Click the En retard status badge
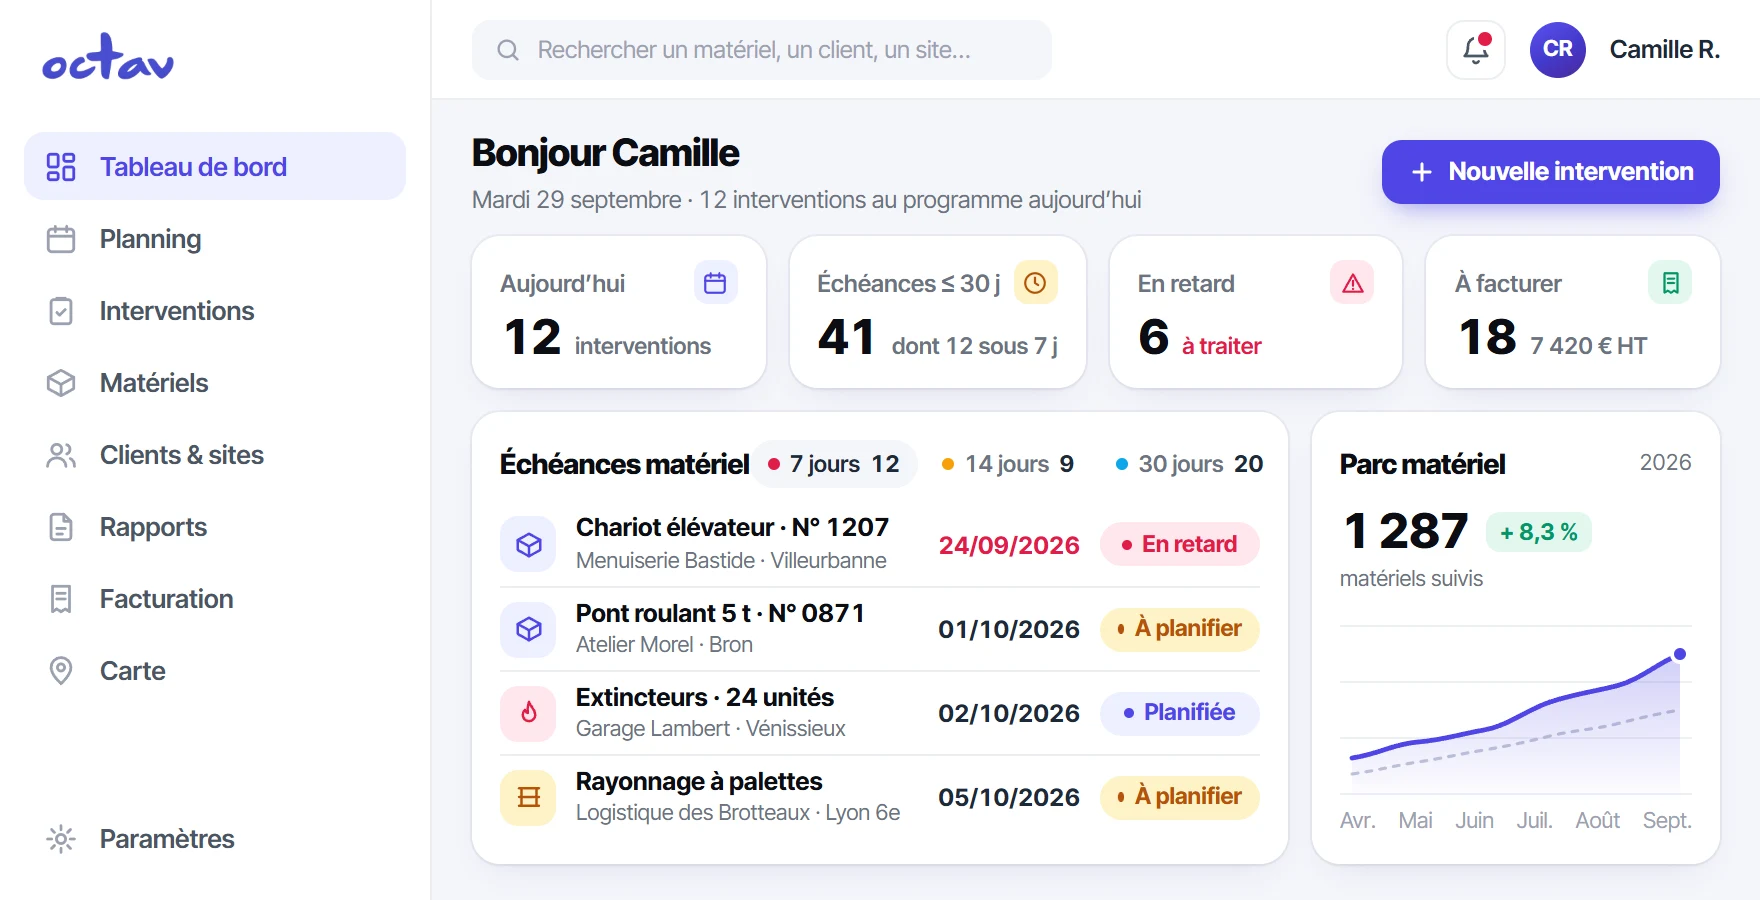 click(1180, 544)
